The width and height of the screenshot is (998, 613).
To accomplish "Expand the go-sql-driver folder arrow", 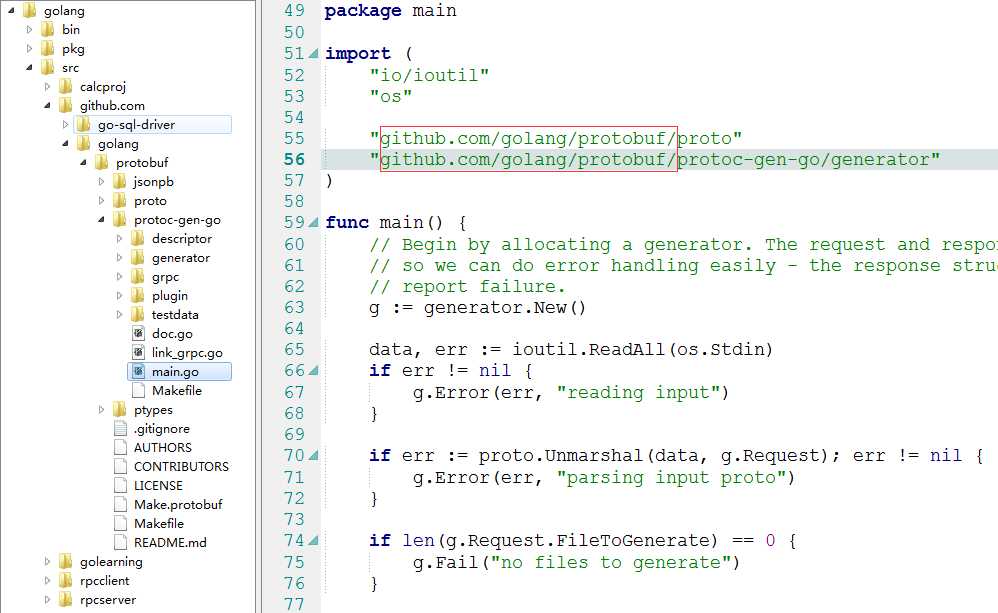I will pyautogui.click(x=65, y=125).
